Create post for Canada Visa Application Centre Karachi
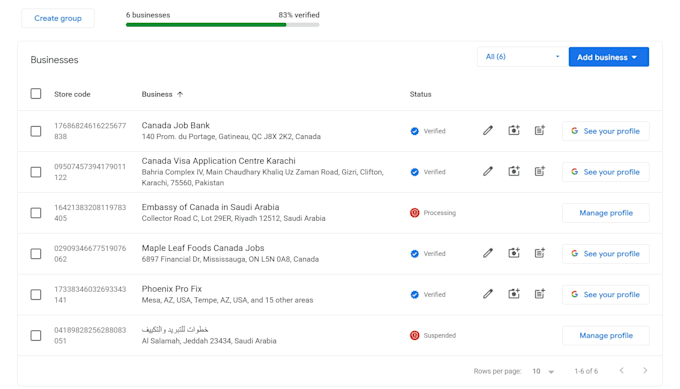 coord(539,171)
